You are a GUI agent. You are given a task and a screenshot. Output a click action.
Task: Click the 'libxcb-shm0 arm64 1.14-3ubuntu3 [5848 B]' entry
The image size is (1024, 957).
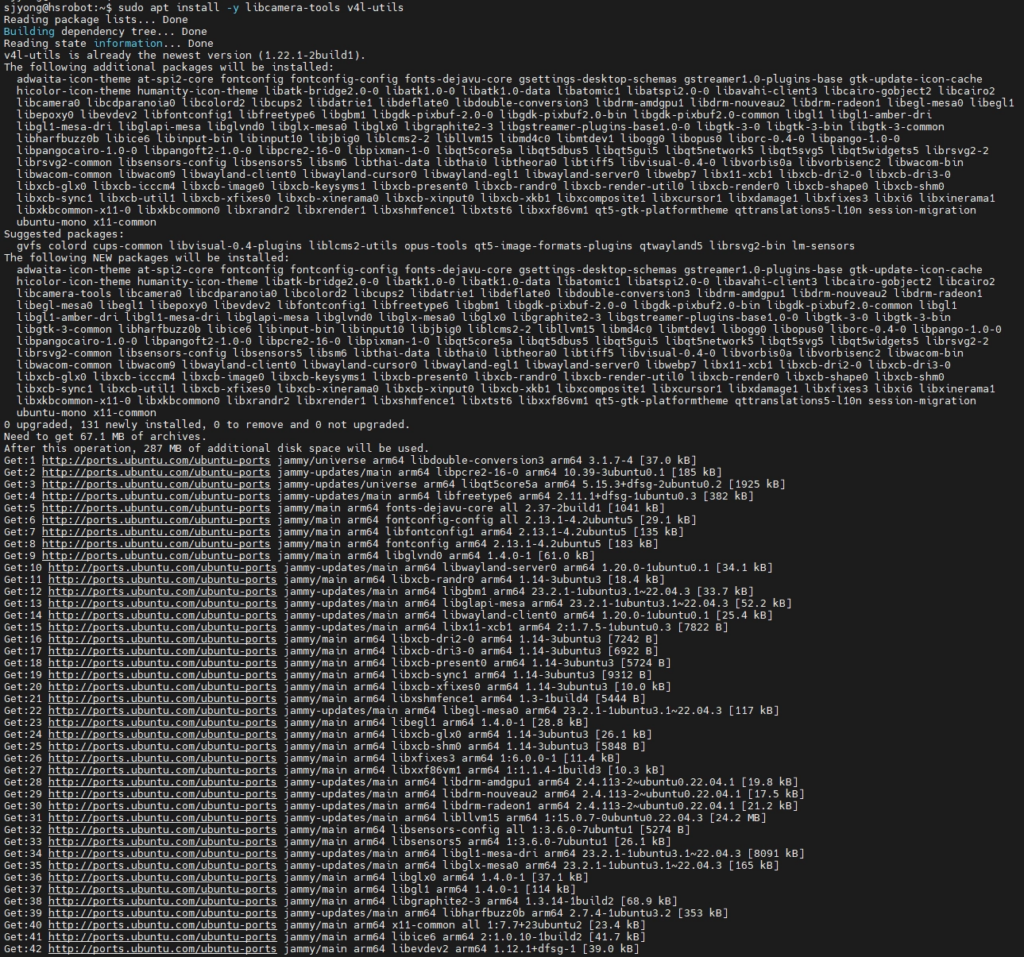coord(519,746)
